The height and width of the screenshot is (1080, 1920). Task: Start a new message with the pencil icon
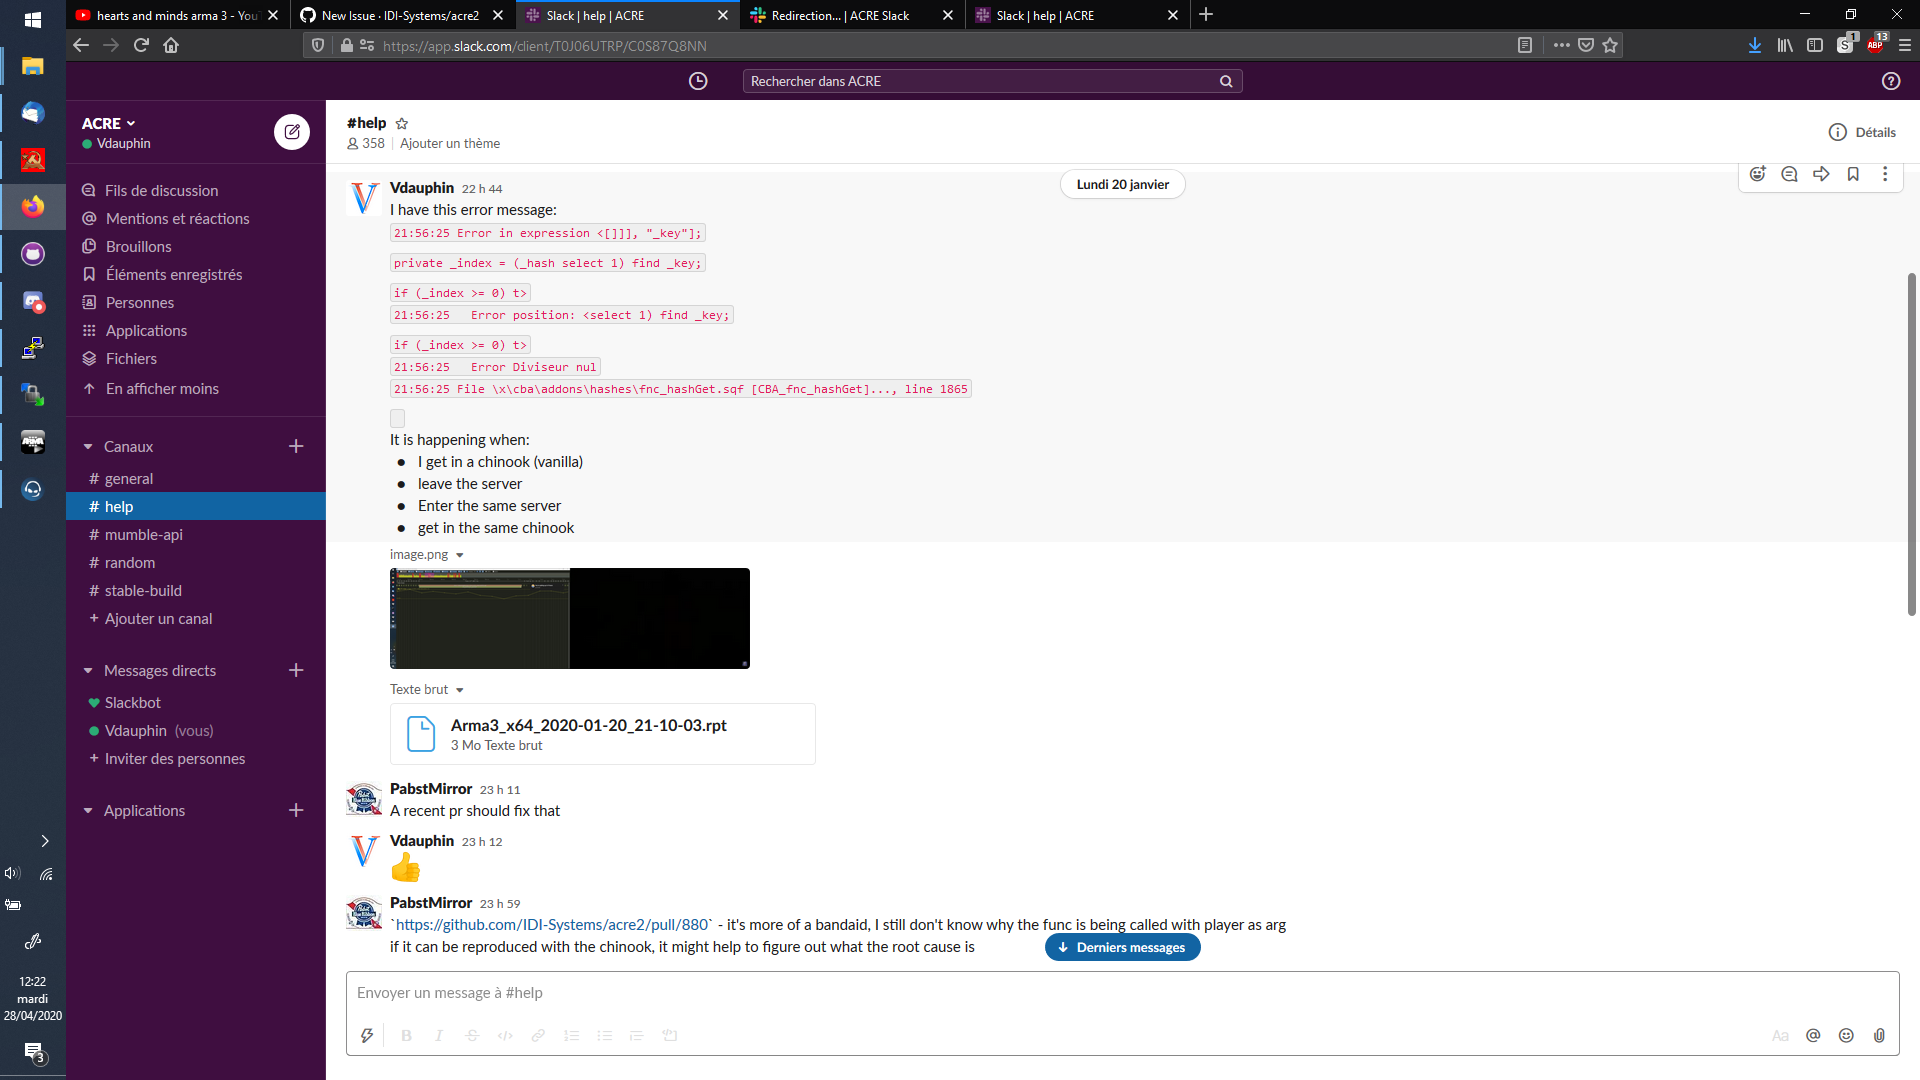291,131
